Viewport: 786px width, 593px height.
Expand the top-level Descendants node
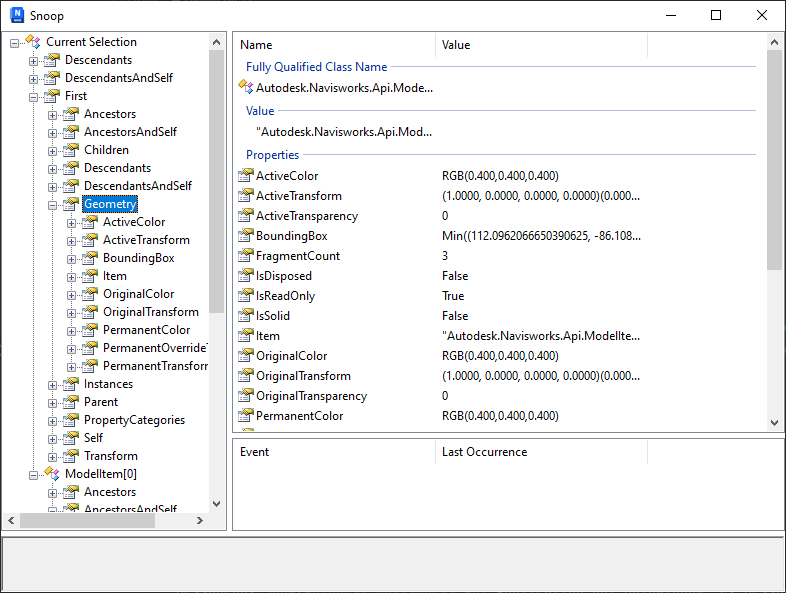point(33,61)
